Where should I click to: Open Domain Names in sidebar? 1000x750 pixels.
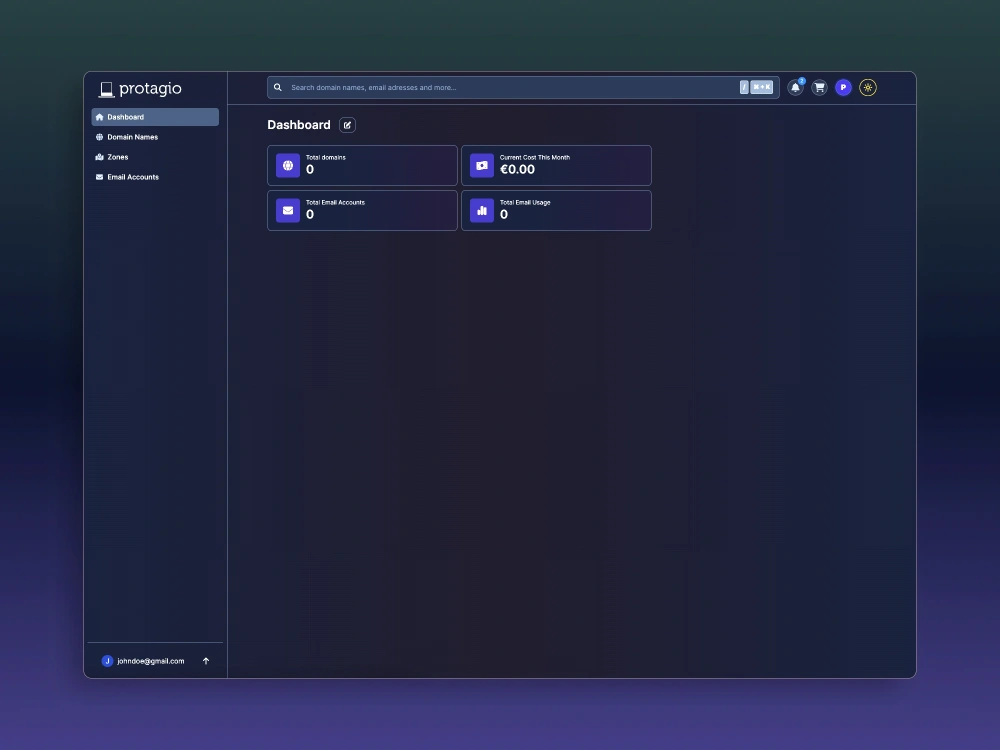coord(155,137)
